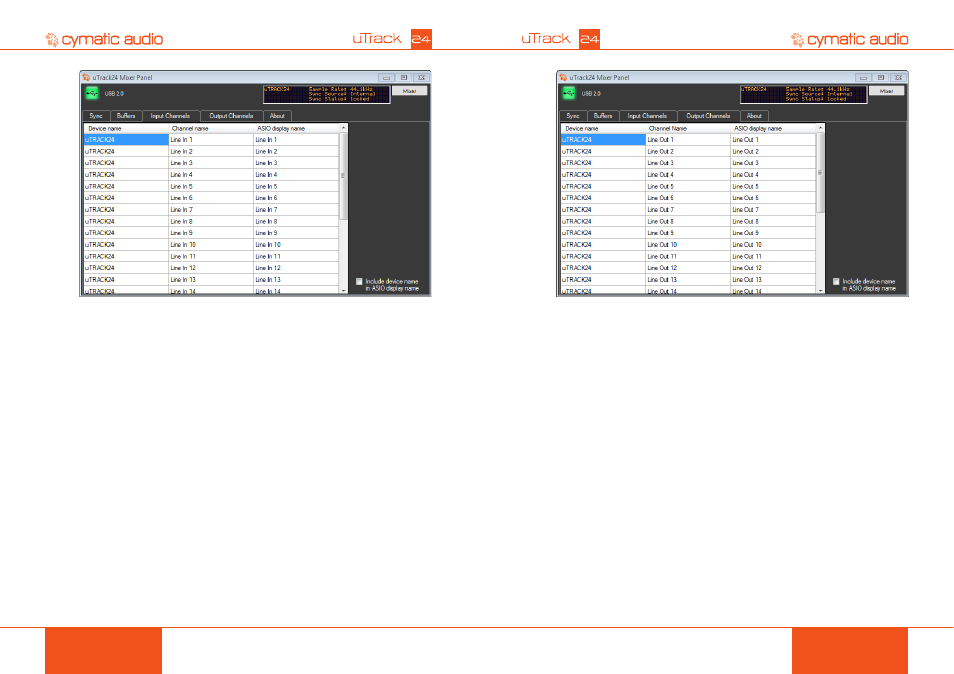Select highlighted uTRACK24 device cell of Line In 1
This screenshot has width=954, height=674.
click(x=126, y=139)
